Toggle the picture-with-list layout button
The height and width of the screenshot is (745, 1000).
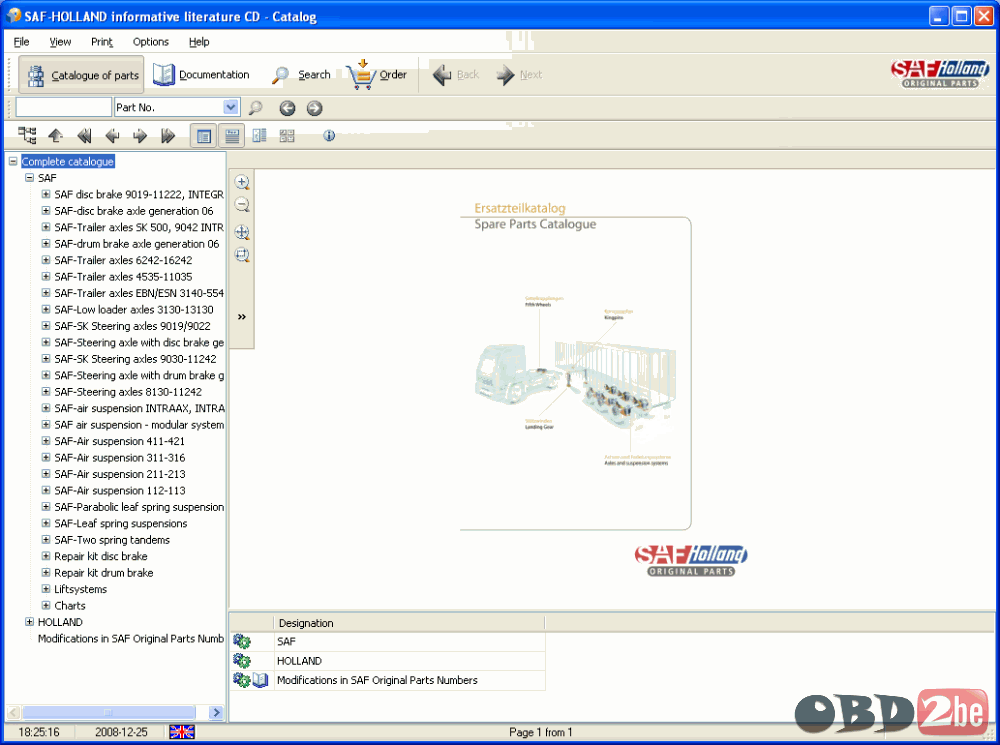click(260, 135)
